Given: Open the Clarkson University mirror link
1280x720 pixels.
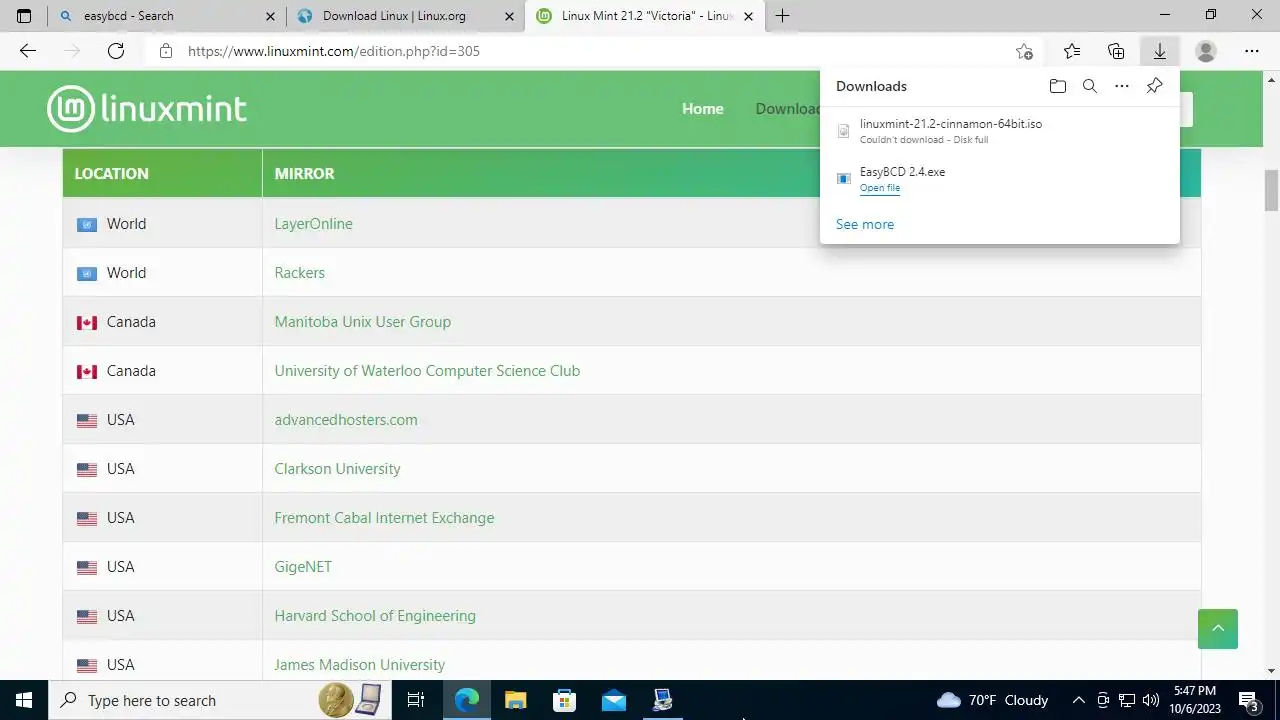Looking at the screenshot, I should pyautogui.click(x=338, y=469).
